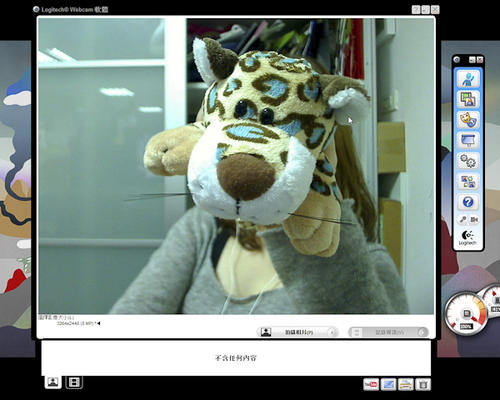
Task: Toggle the microphone mute in sidebar
Action: tap(463, 219)
